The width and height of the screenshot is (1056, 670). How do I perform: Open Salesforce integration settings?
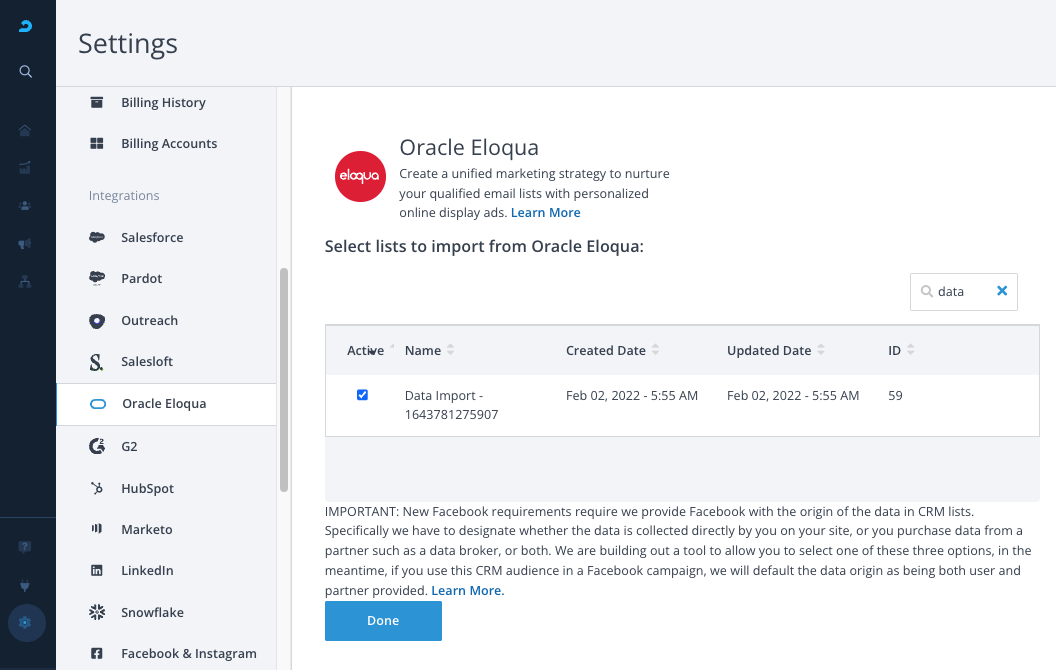(x=152, y=238)
